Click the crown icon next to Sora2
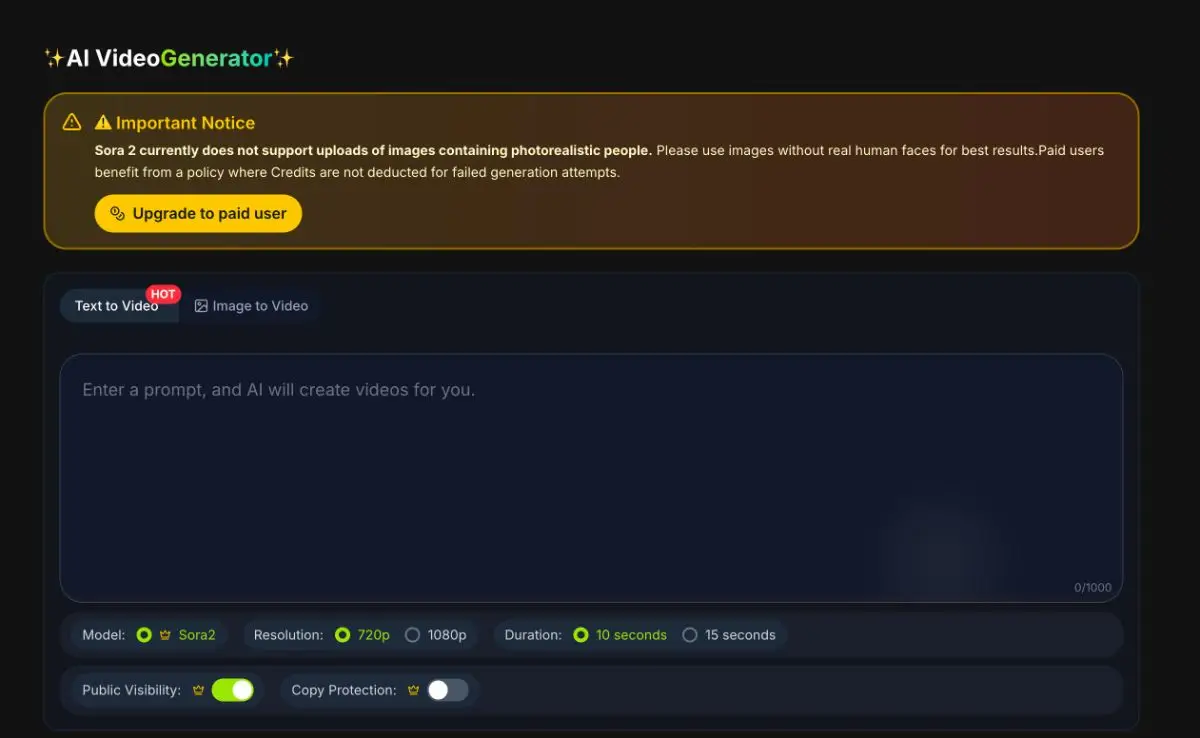 [x=165, y=635]
